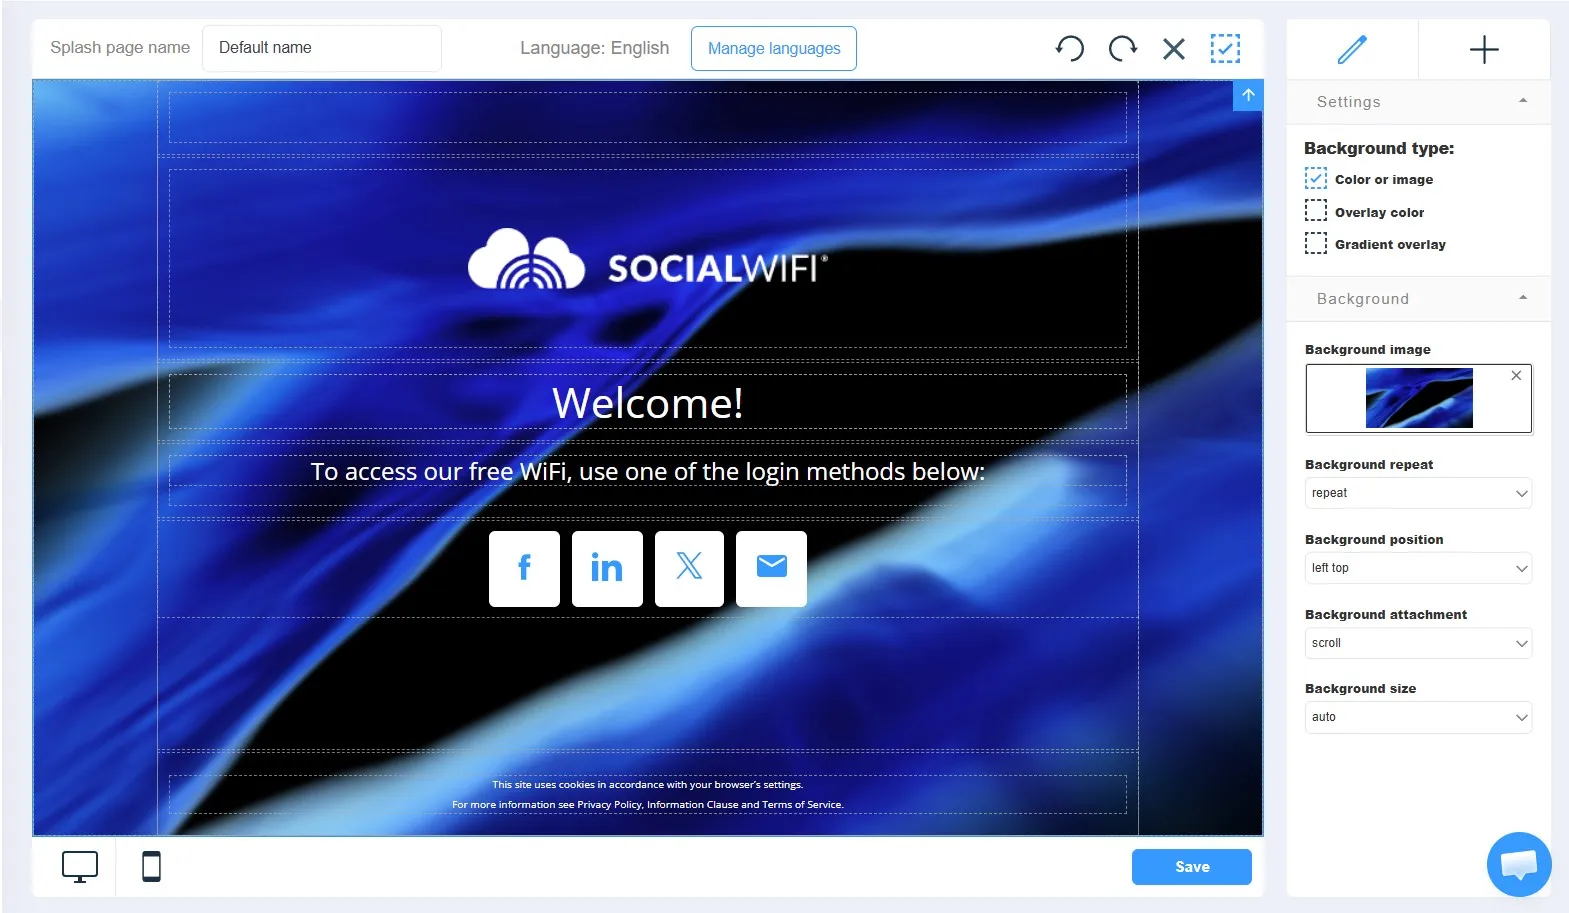Click the 'Background type:' heading
Viewport: 1569px width, 913px height.
(x=1379, y=148)
